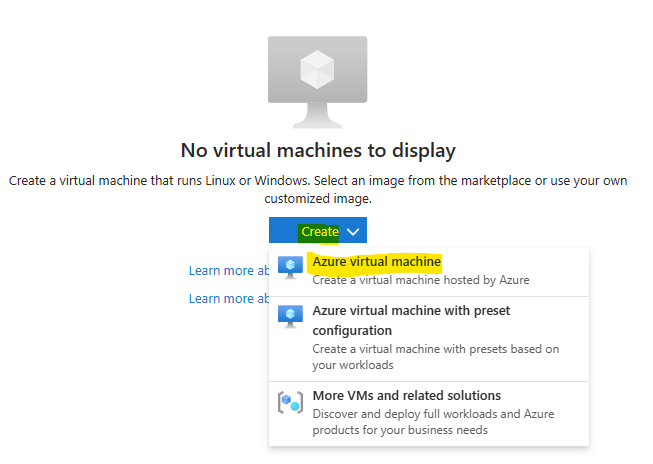Screen dimensions: 653x464
Task: Open More VMs and related solutions
Action: 429,414
